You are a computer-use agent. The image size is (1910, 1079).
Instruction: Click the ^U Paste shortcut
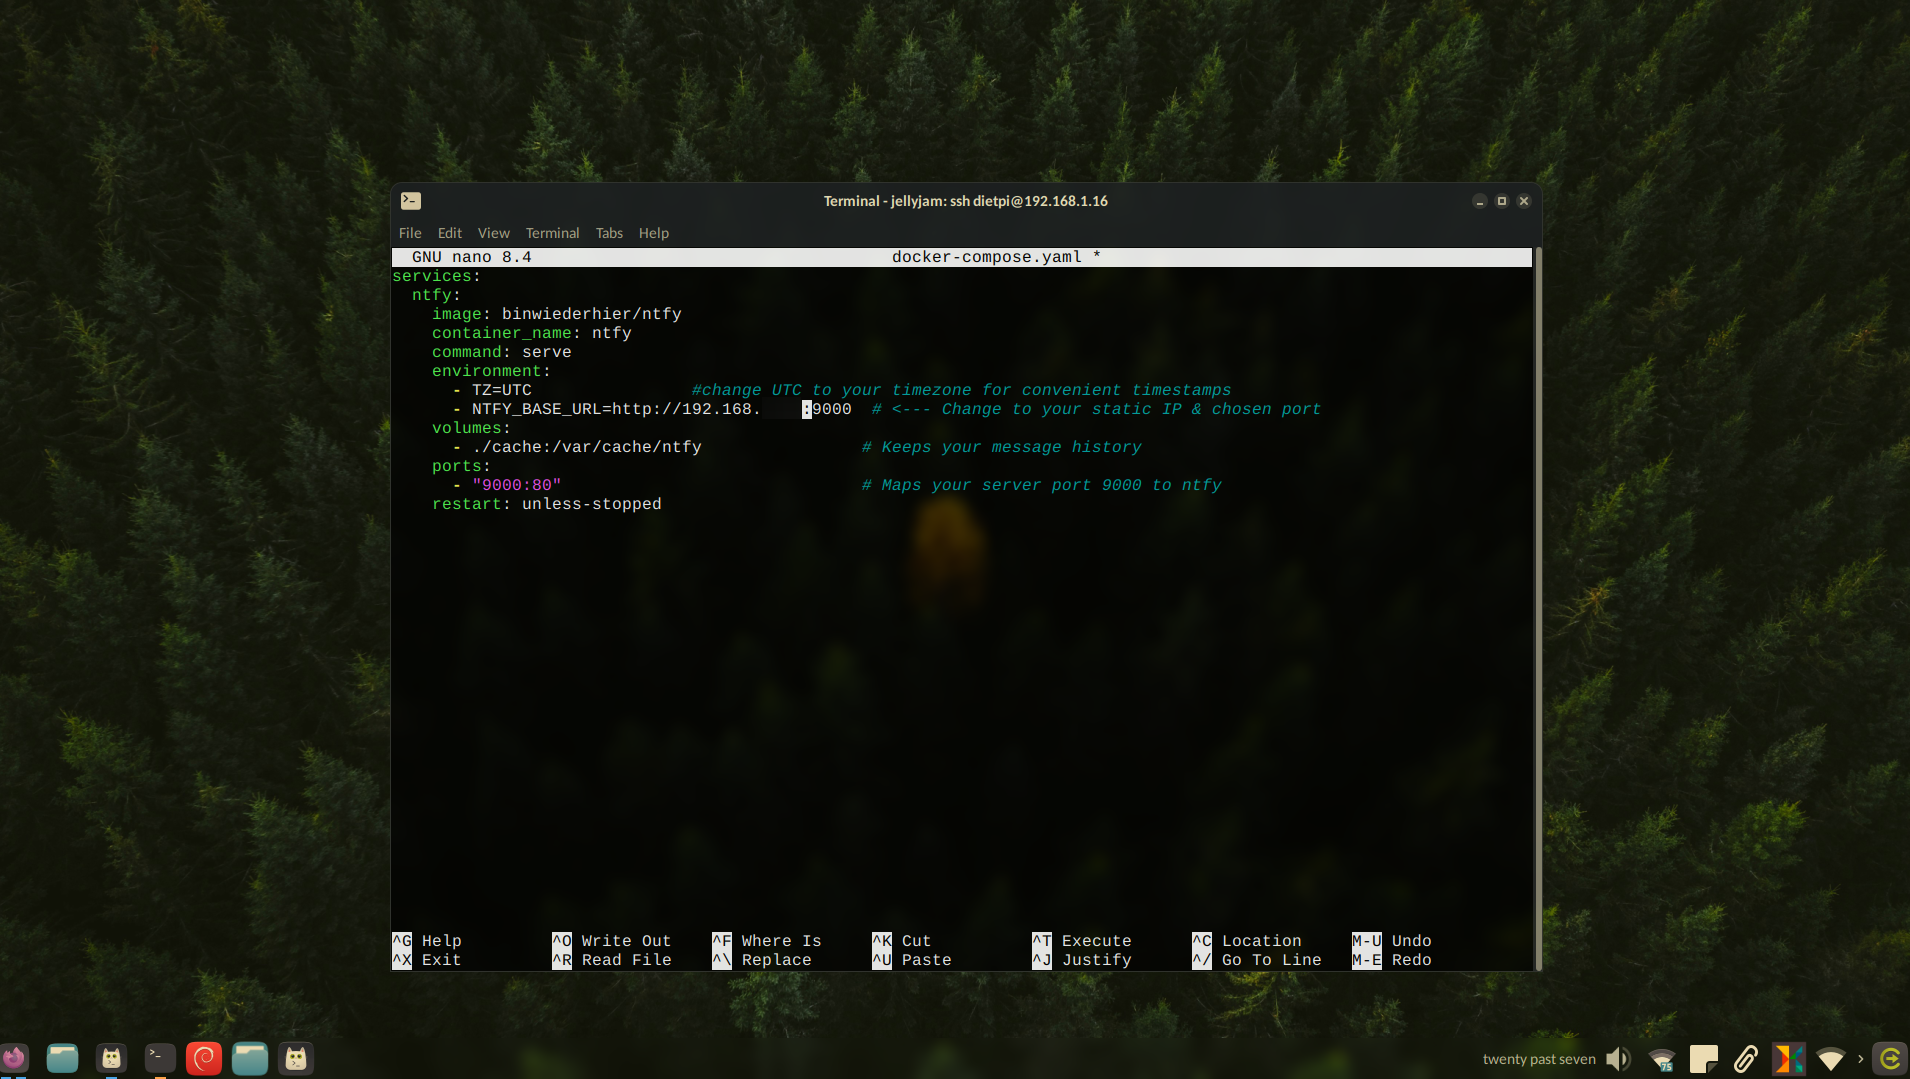coord(912,961)
